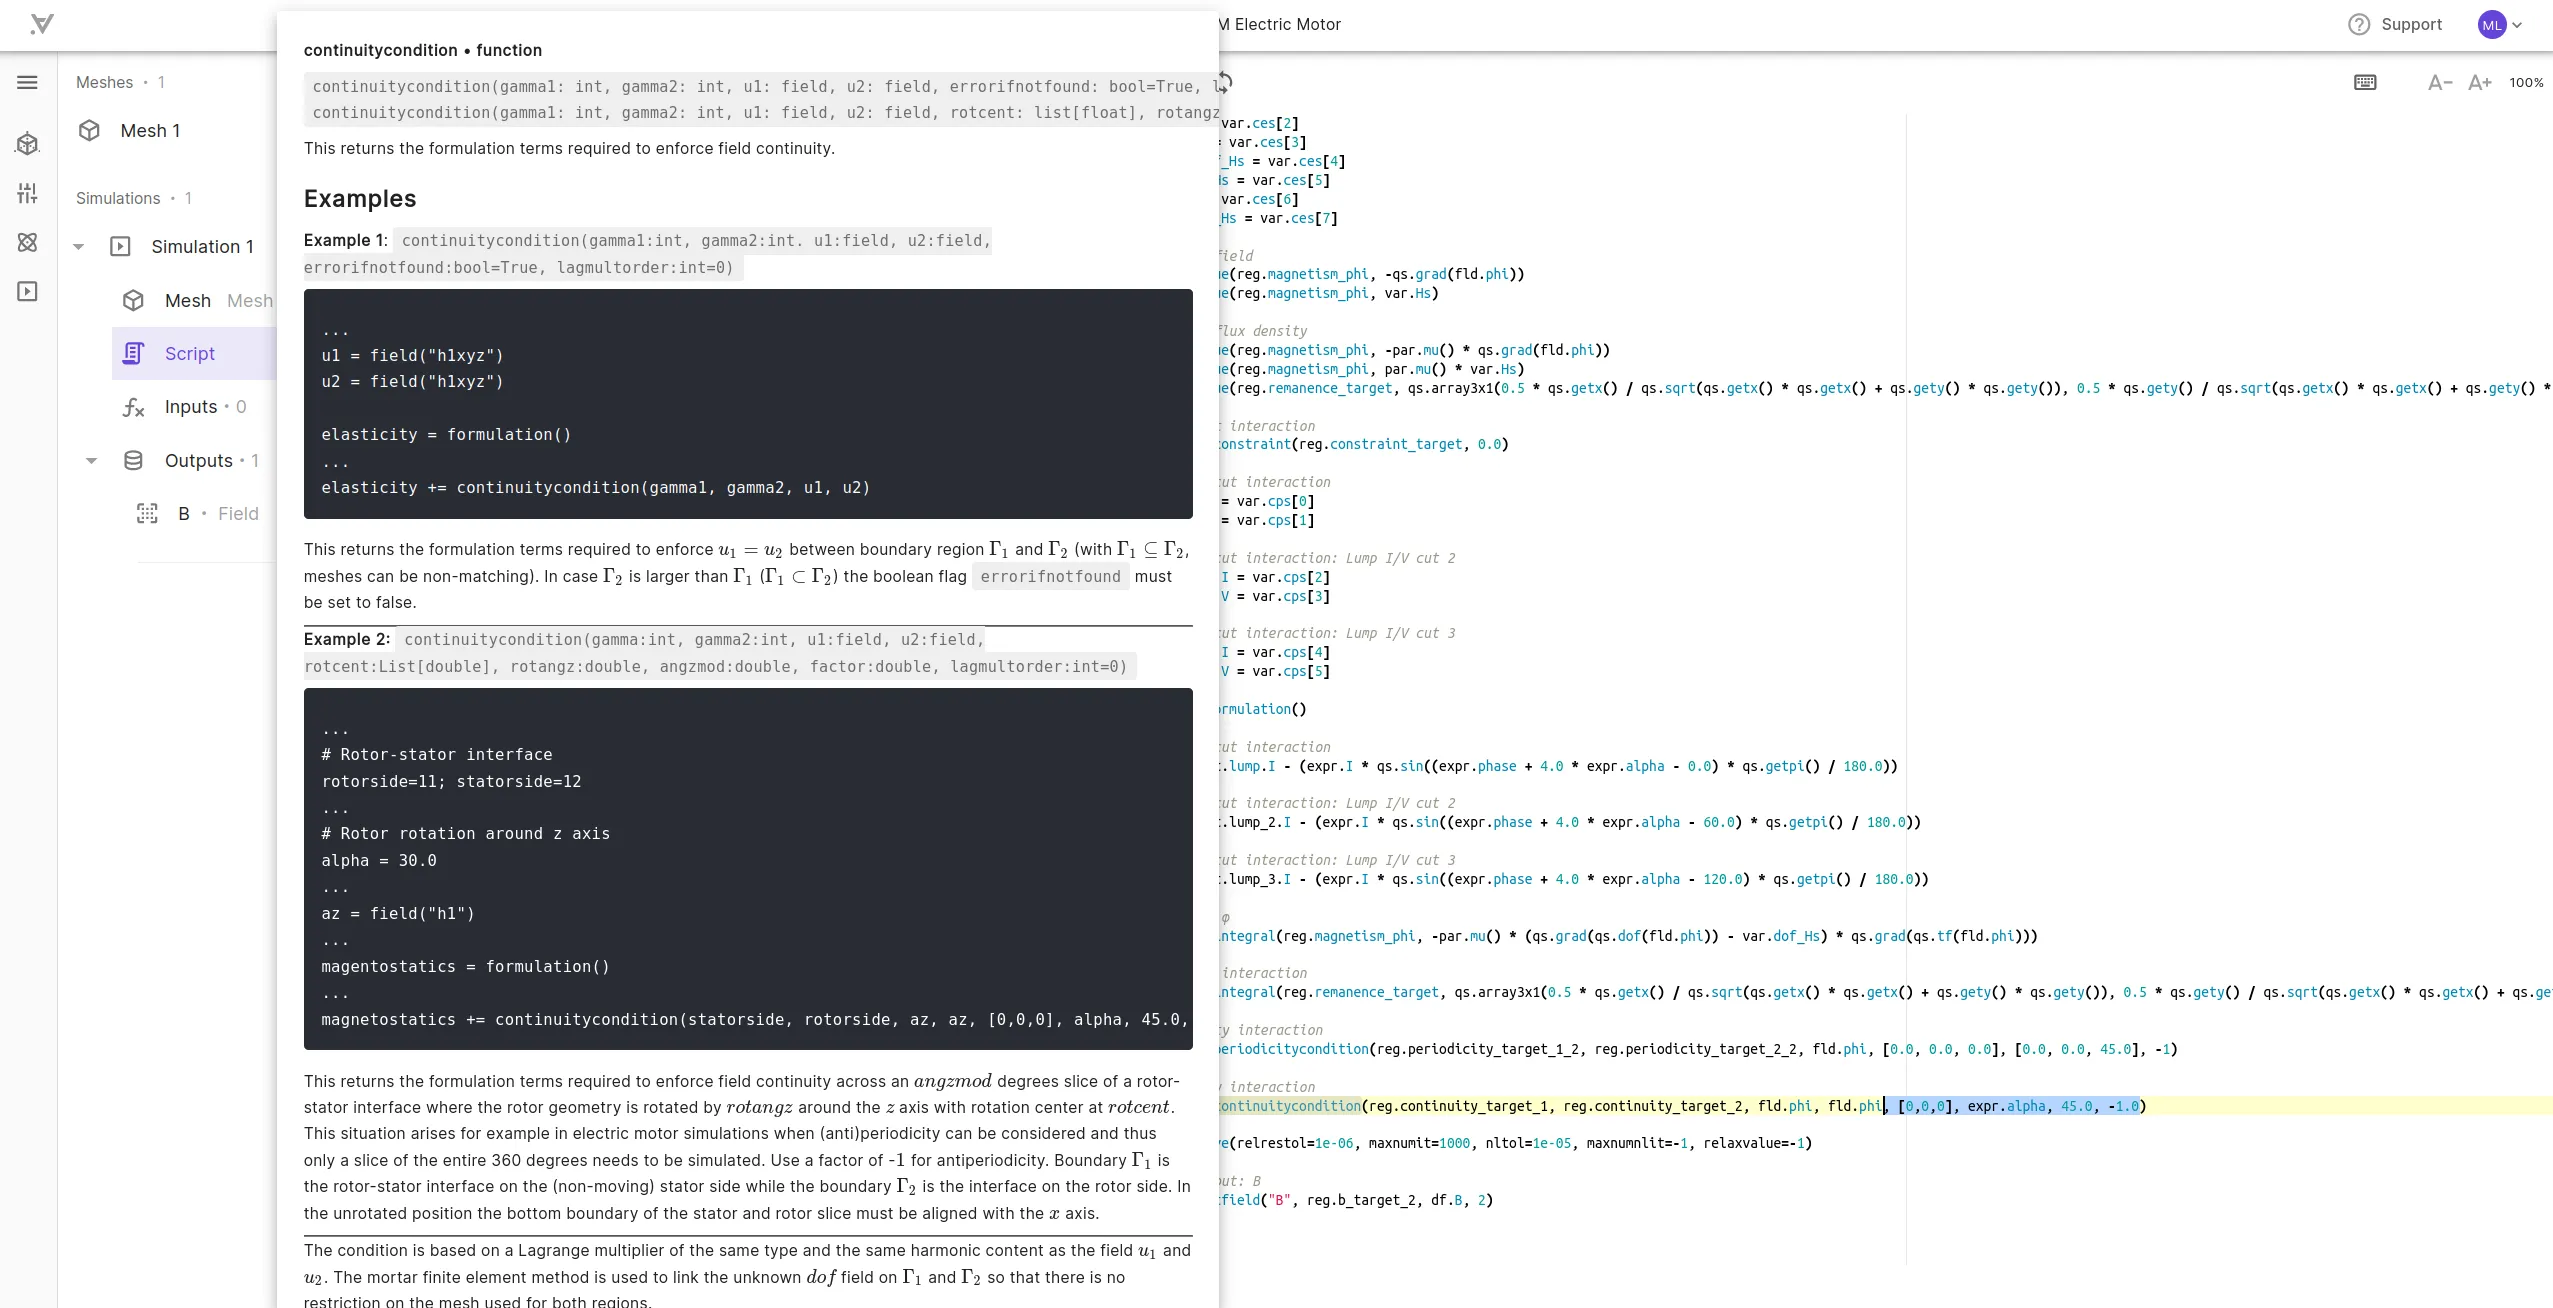Decrease the editor font size with A-
Image resolution: width=2553 pixels, height=1308 pixels.
tap(2439, 82)
